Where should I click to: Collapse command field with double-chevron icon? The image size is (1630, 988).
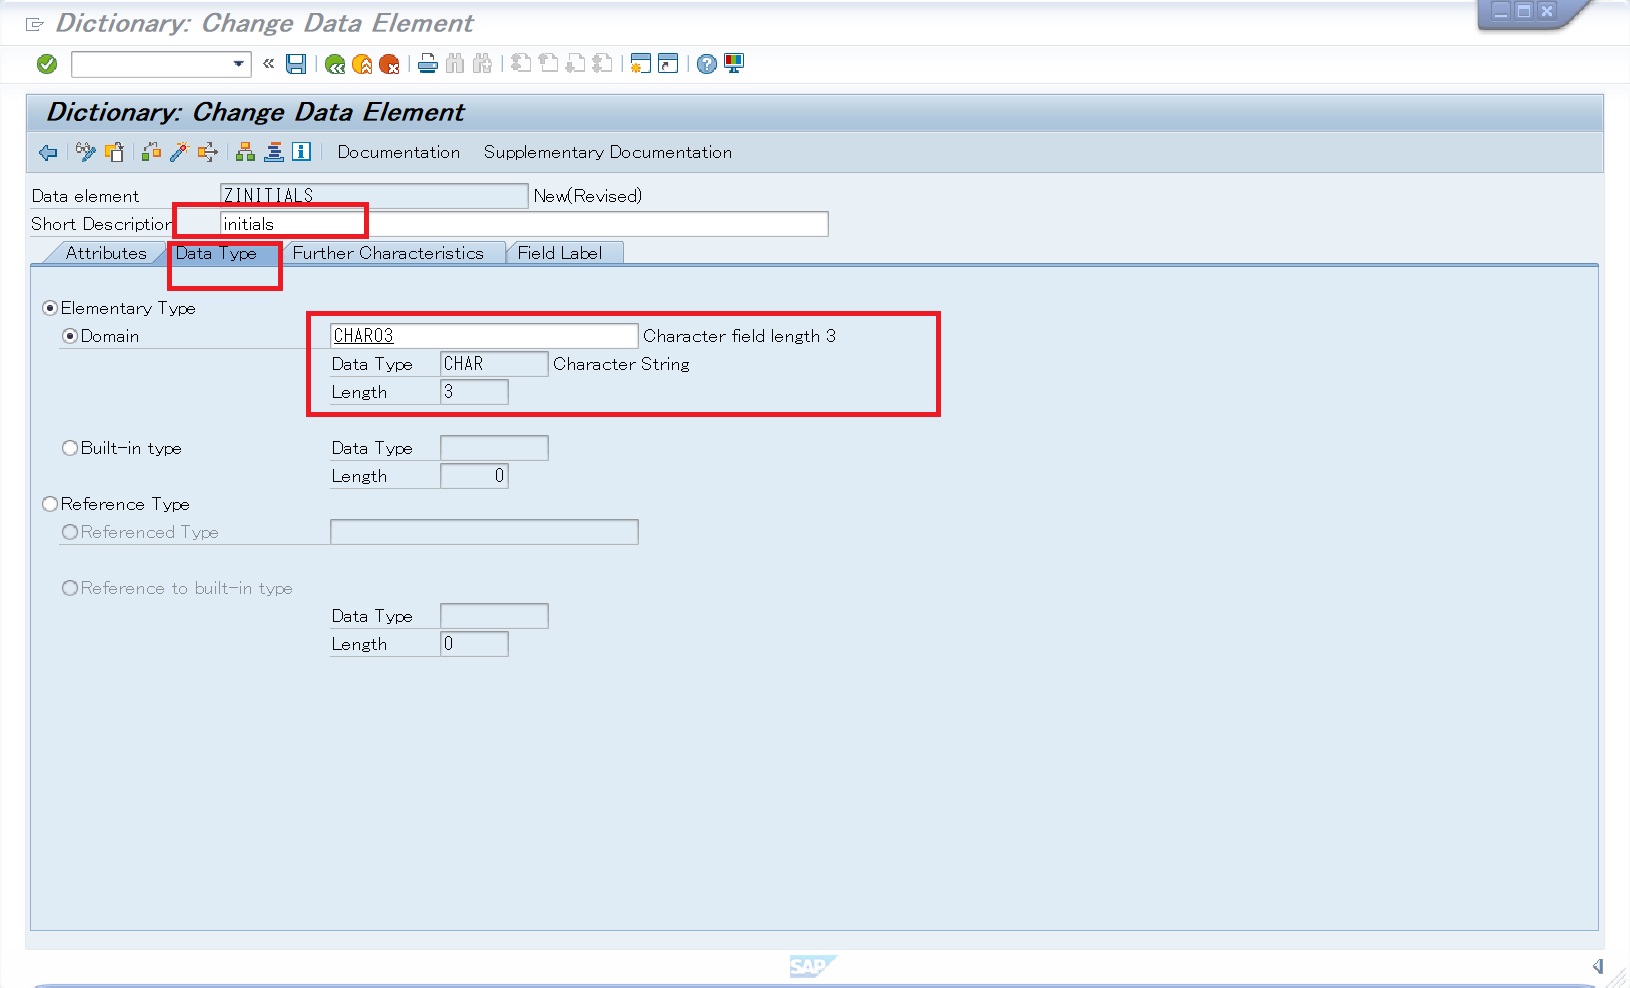(x=268, y=63)
